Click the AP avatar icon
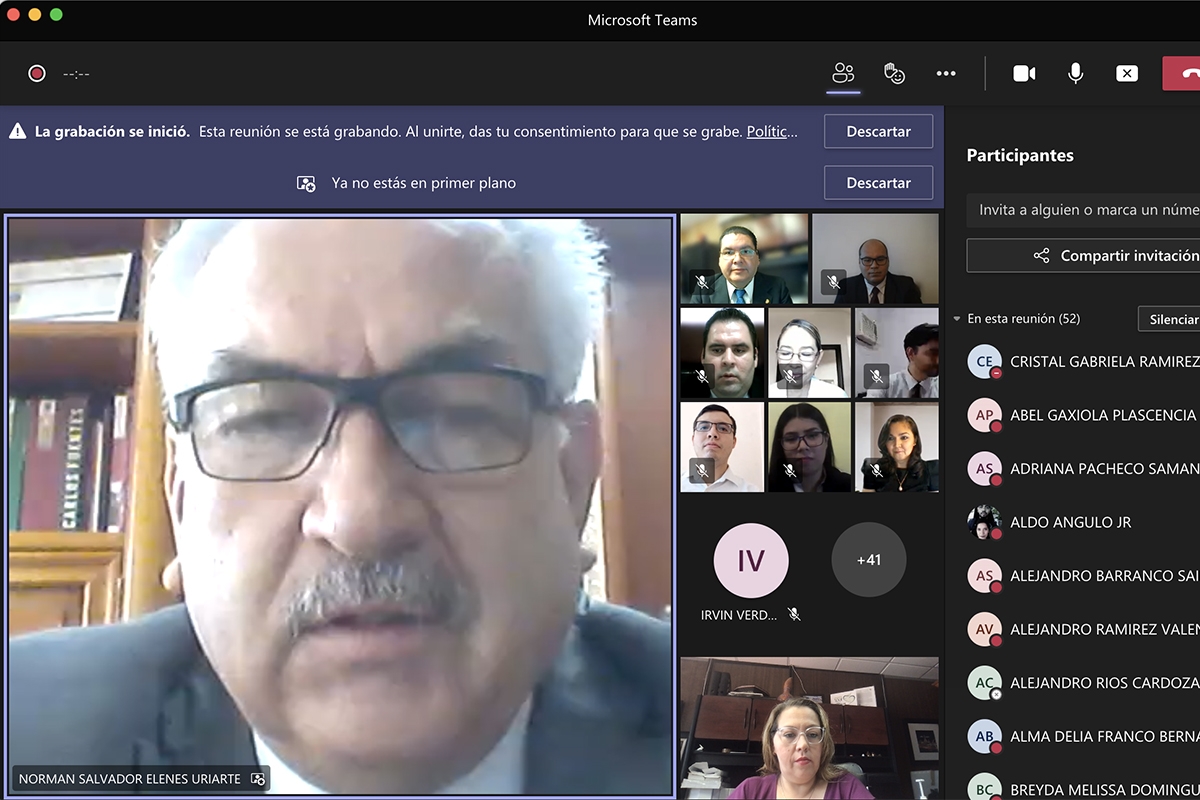The width and height of the screenshot is (1200, 800). 985,415
